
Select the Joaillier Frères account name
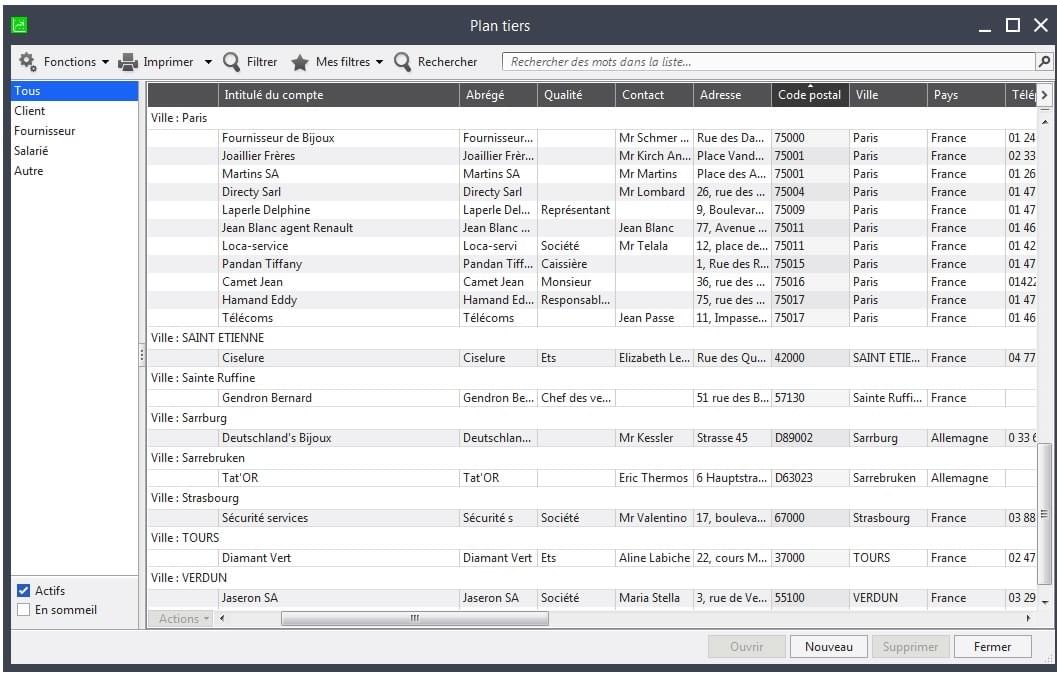(258, 156)
